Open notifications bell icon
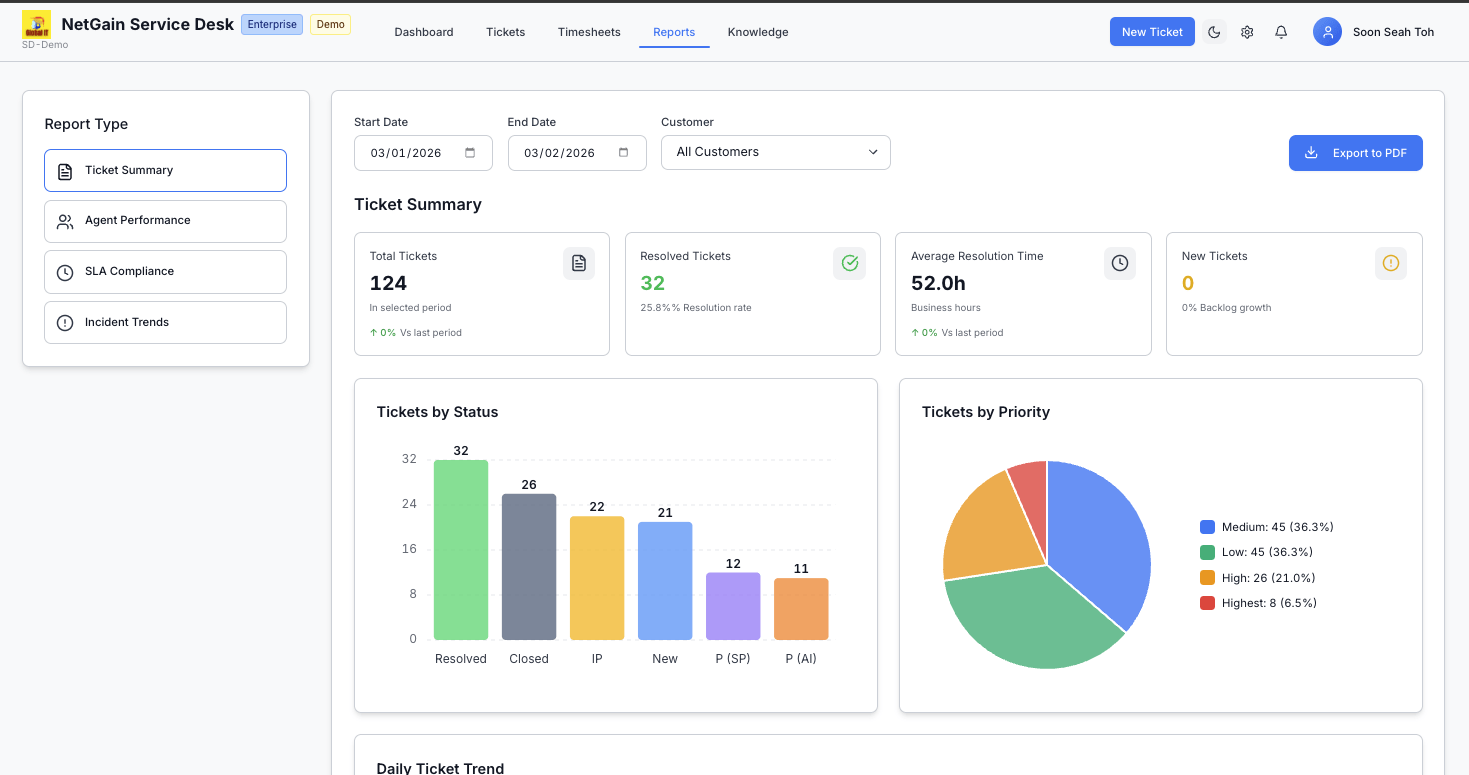Screen dimensions: 1469x775 pos(1281,32)
